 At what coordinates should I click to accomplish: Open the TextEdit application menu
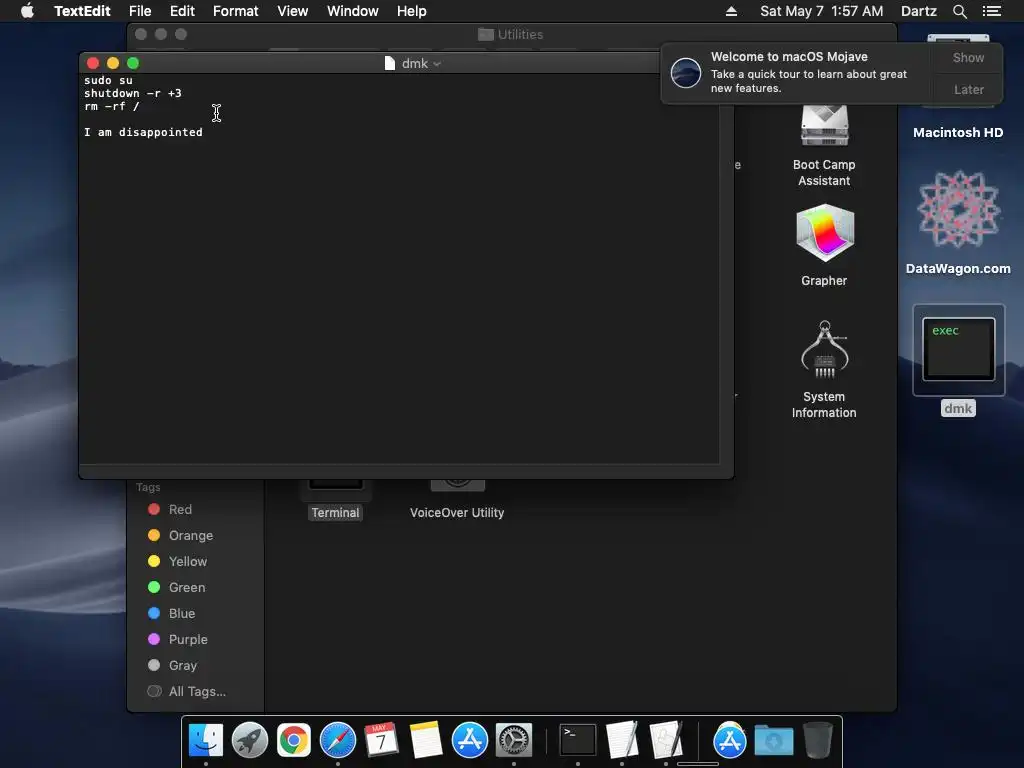coord(82,11)
